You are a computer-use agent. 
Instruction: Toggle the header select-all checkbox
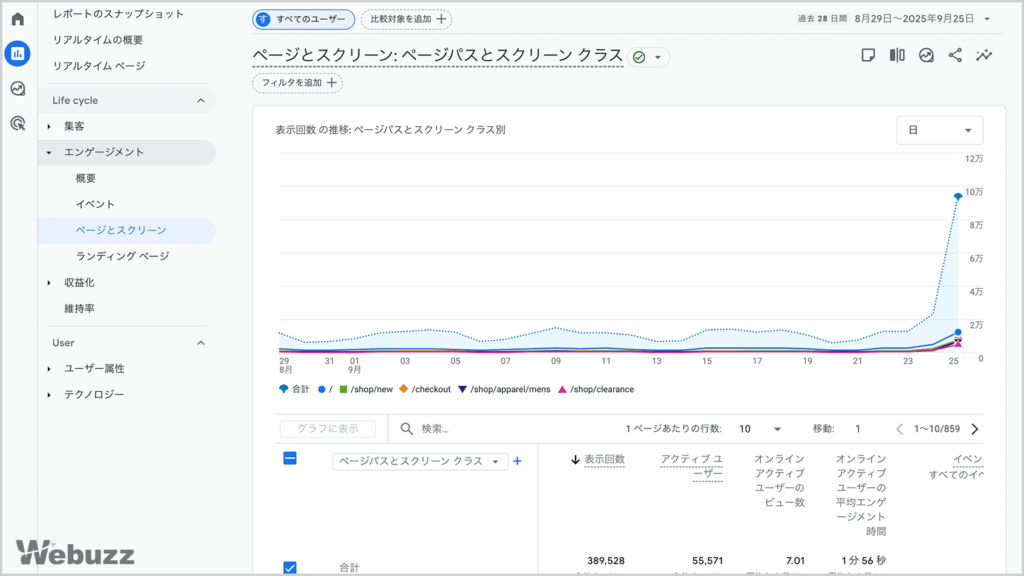[x=290, y=458]
